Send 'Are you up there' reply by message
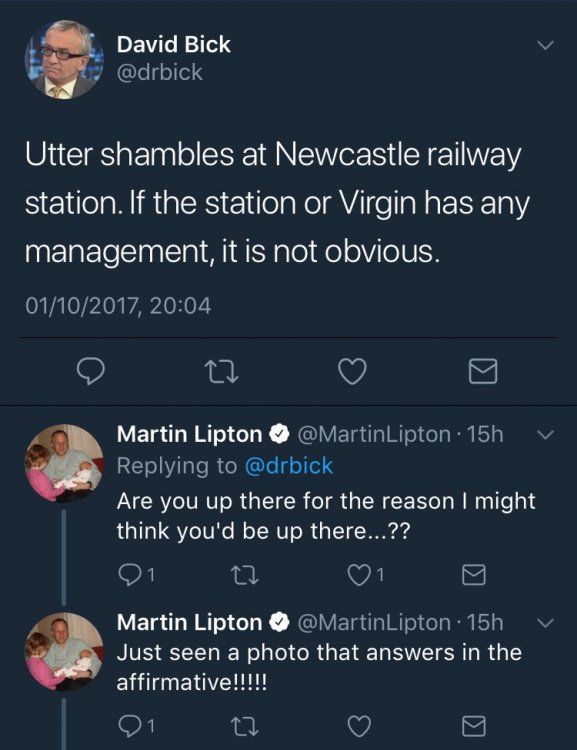This screenshot has height=750, width=577. 474,575
